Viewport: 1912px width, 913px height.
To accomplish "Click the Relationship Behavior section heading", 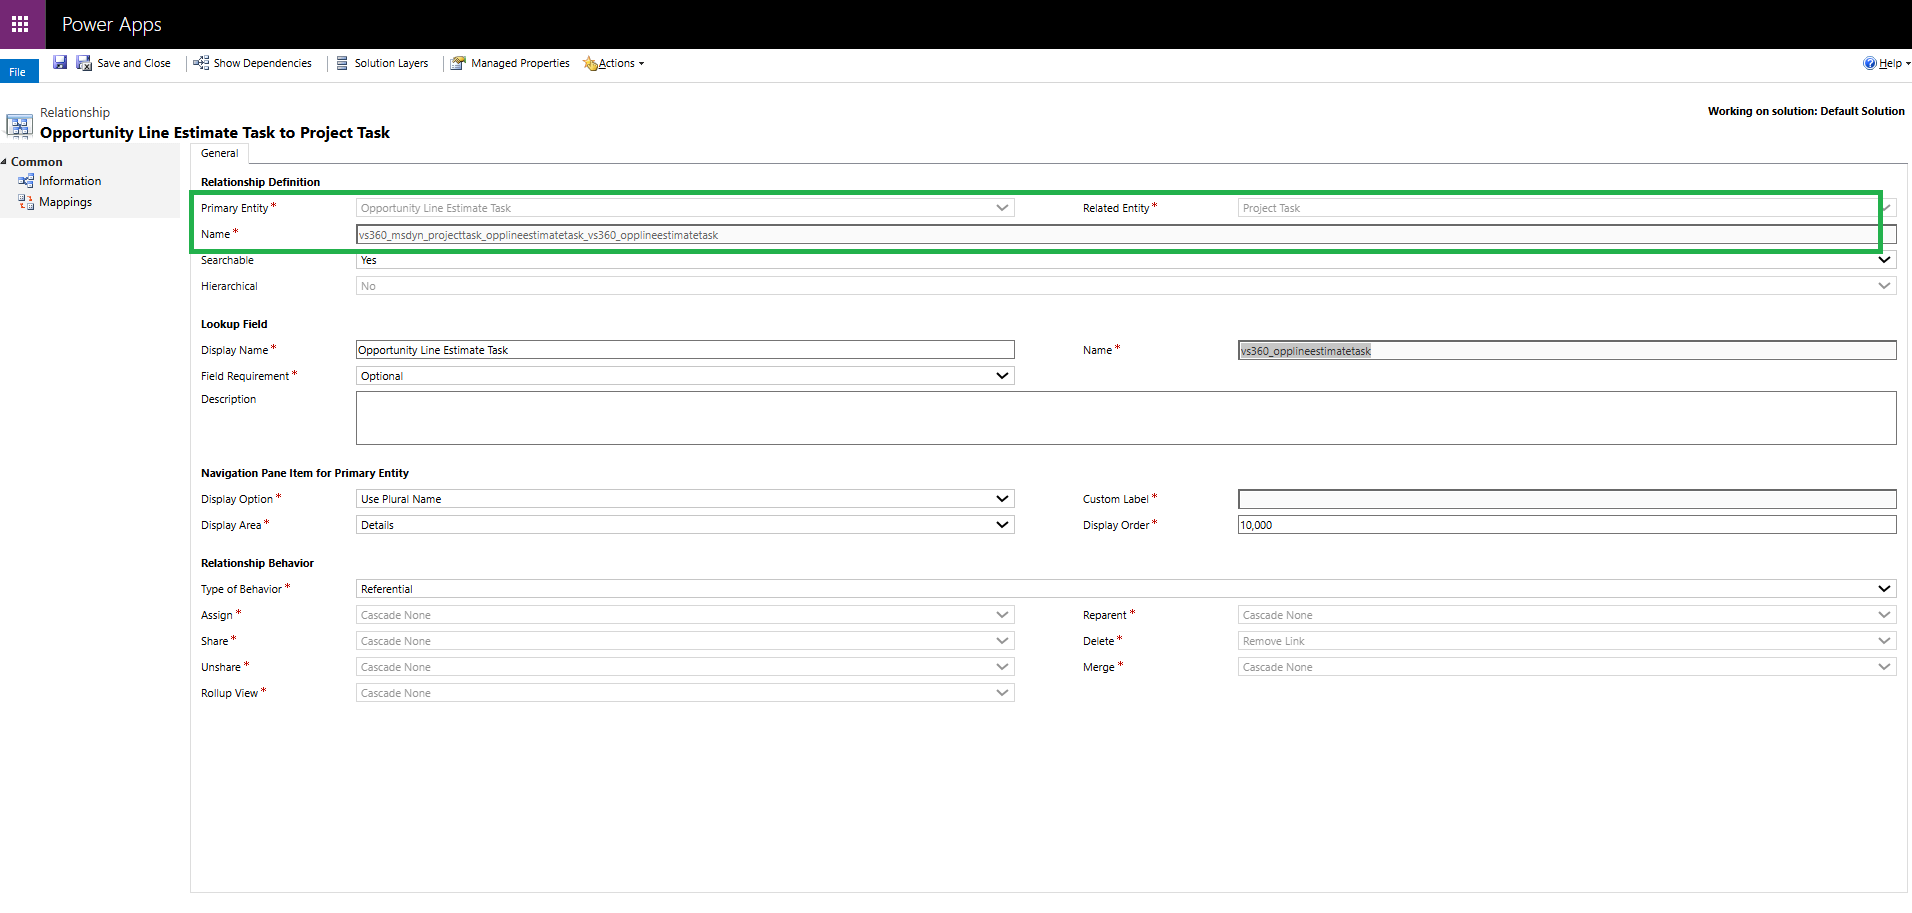I will coord(257,563).
